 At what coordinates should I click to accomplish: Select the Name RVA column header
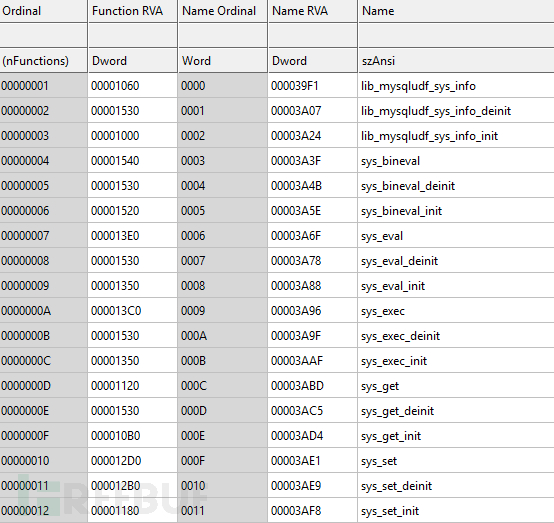pyautogui.click(x=313, y=11)
